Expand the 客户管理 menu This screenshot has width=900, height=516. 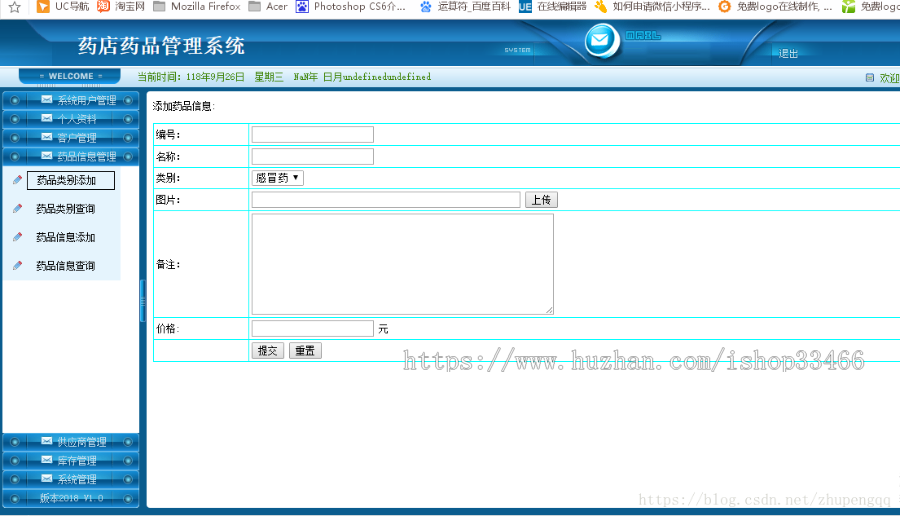click(x=71, y=138)
